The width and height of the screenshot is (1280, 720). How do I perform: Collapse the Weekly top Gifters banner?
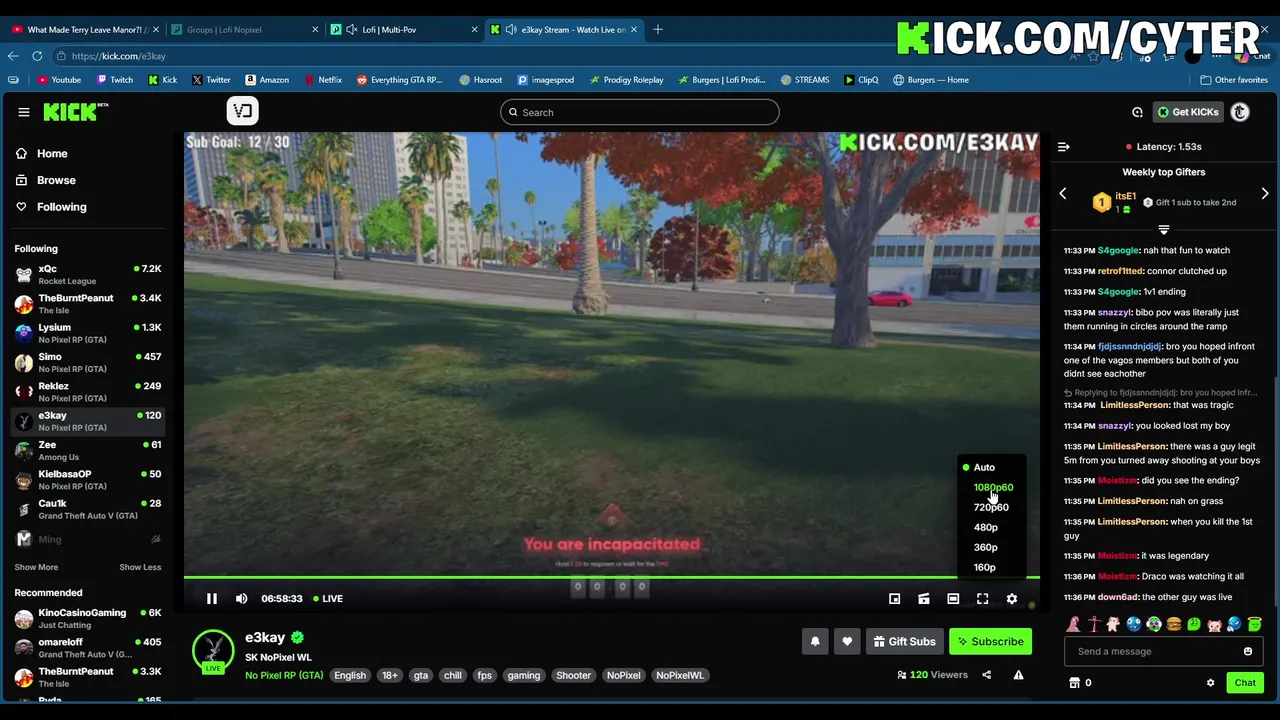(x=1163, y=229)
